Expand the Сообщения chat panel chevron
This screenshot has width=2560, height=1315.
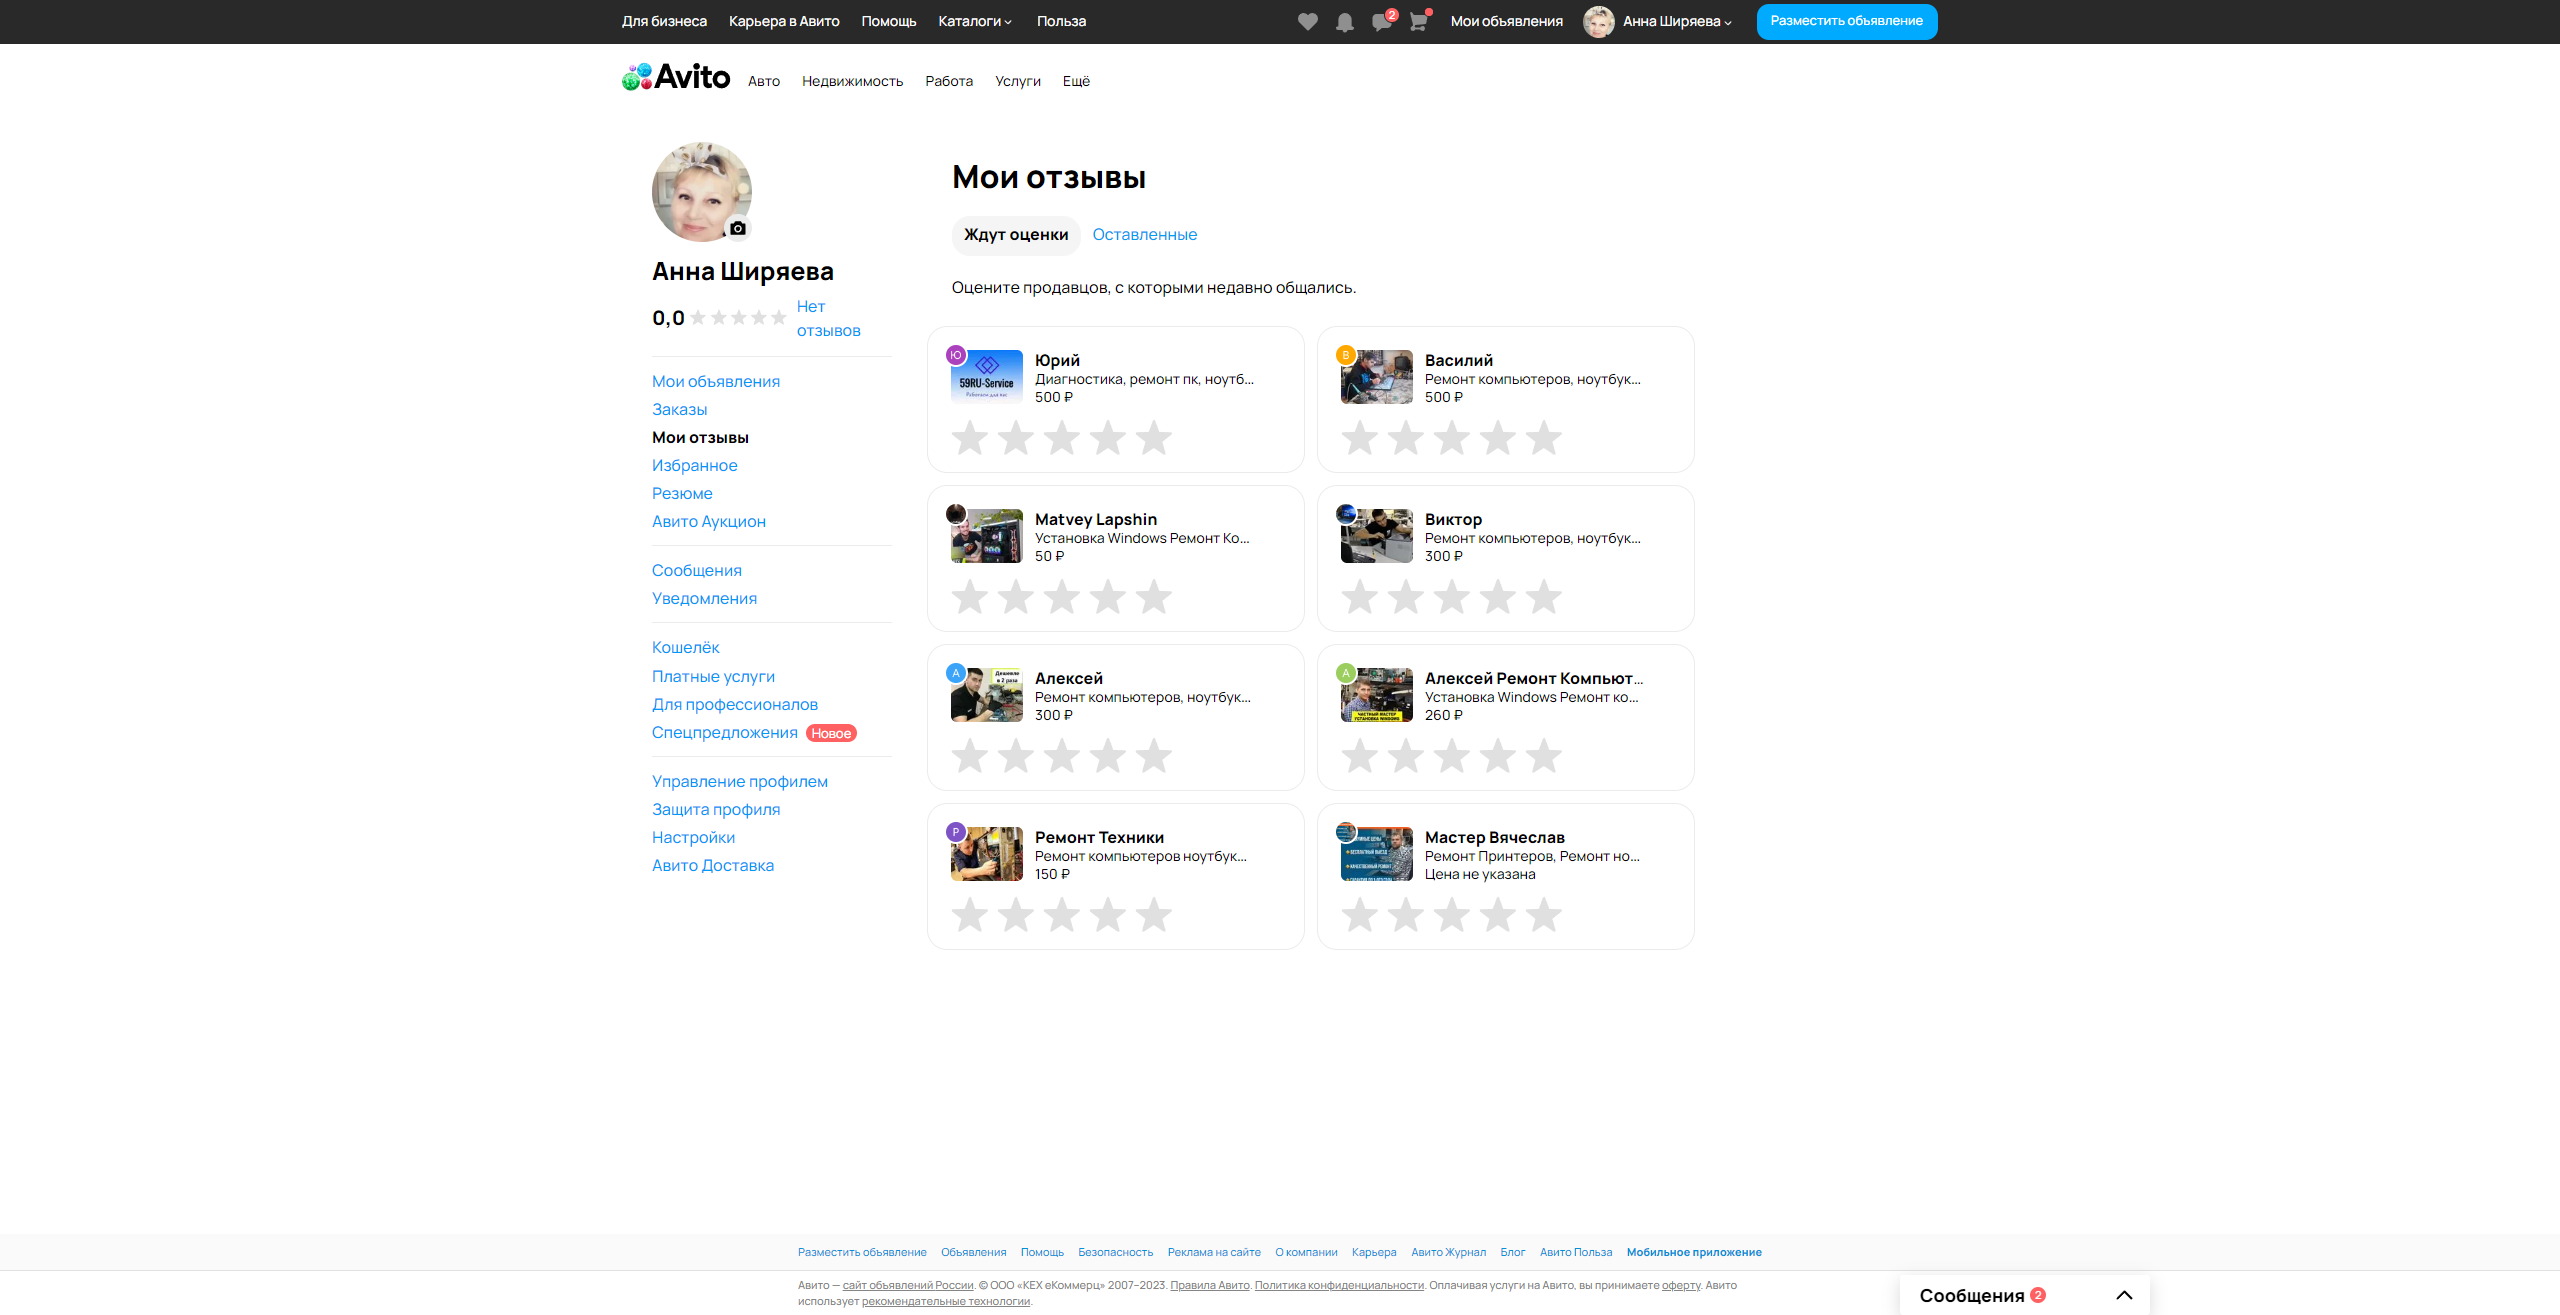pyautogui.click(x=2124, y=1295)
